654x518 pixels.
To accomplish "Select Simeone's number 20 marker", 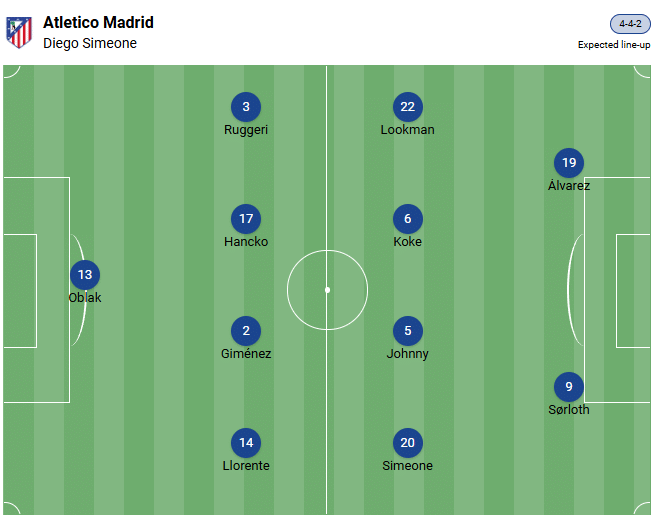I will [x=407, y=443].
